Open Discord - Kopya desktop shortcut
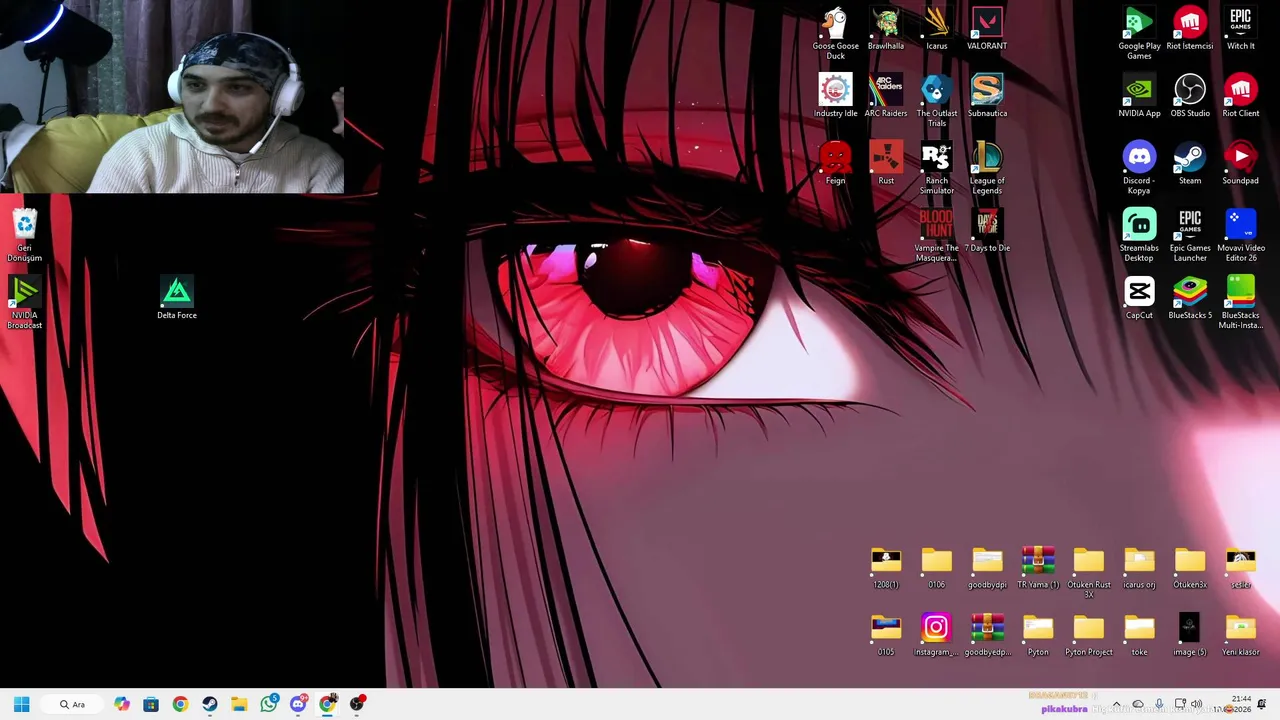This screenshot has height=720, width=1280. (1139, 168)
